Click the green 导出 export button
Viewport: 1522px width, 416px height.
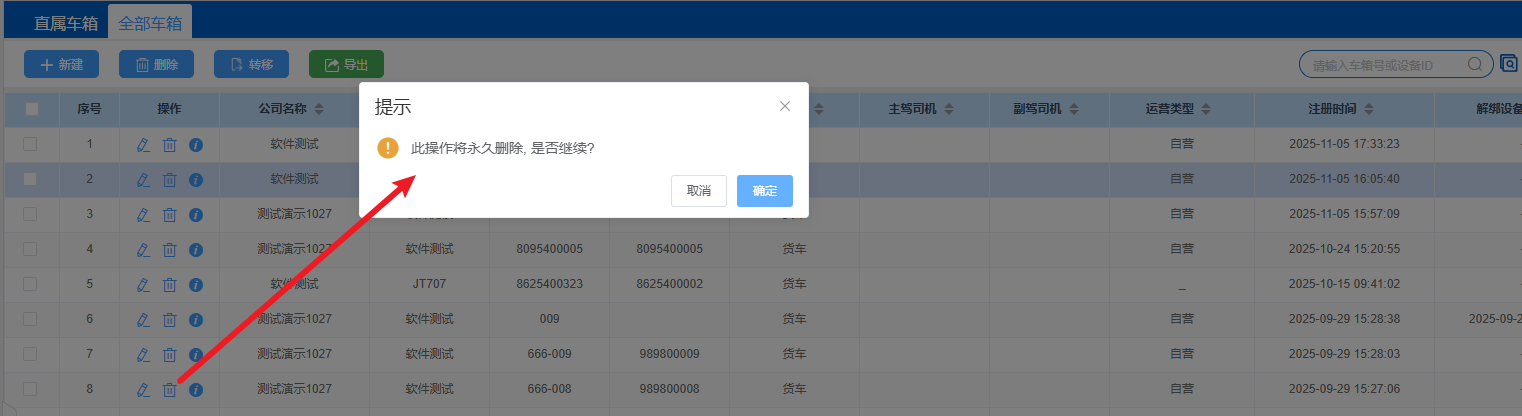tap(346, 65)
